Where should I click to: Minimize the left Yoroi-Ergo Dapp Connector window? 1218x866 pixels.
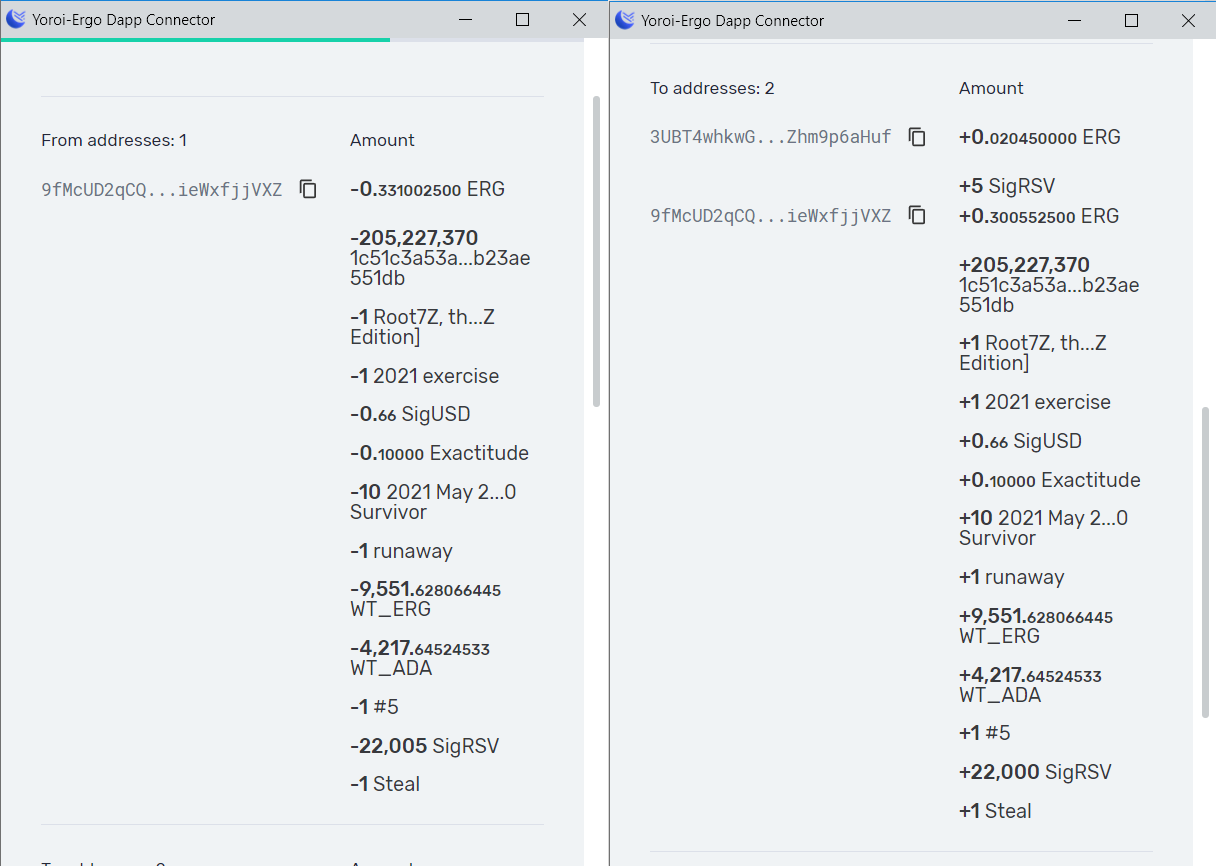coord(465,20)
